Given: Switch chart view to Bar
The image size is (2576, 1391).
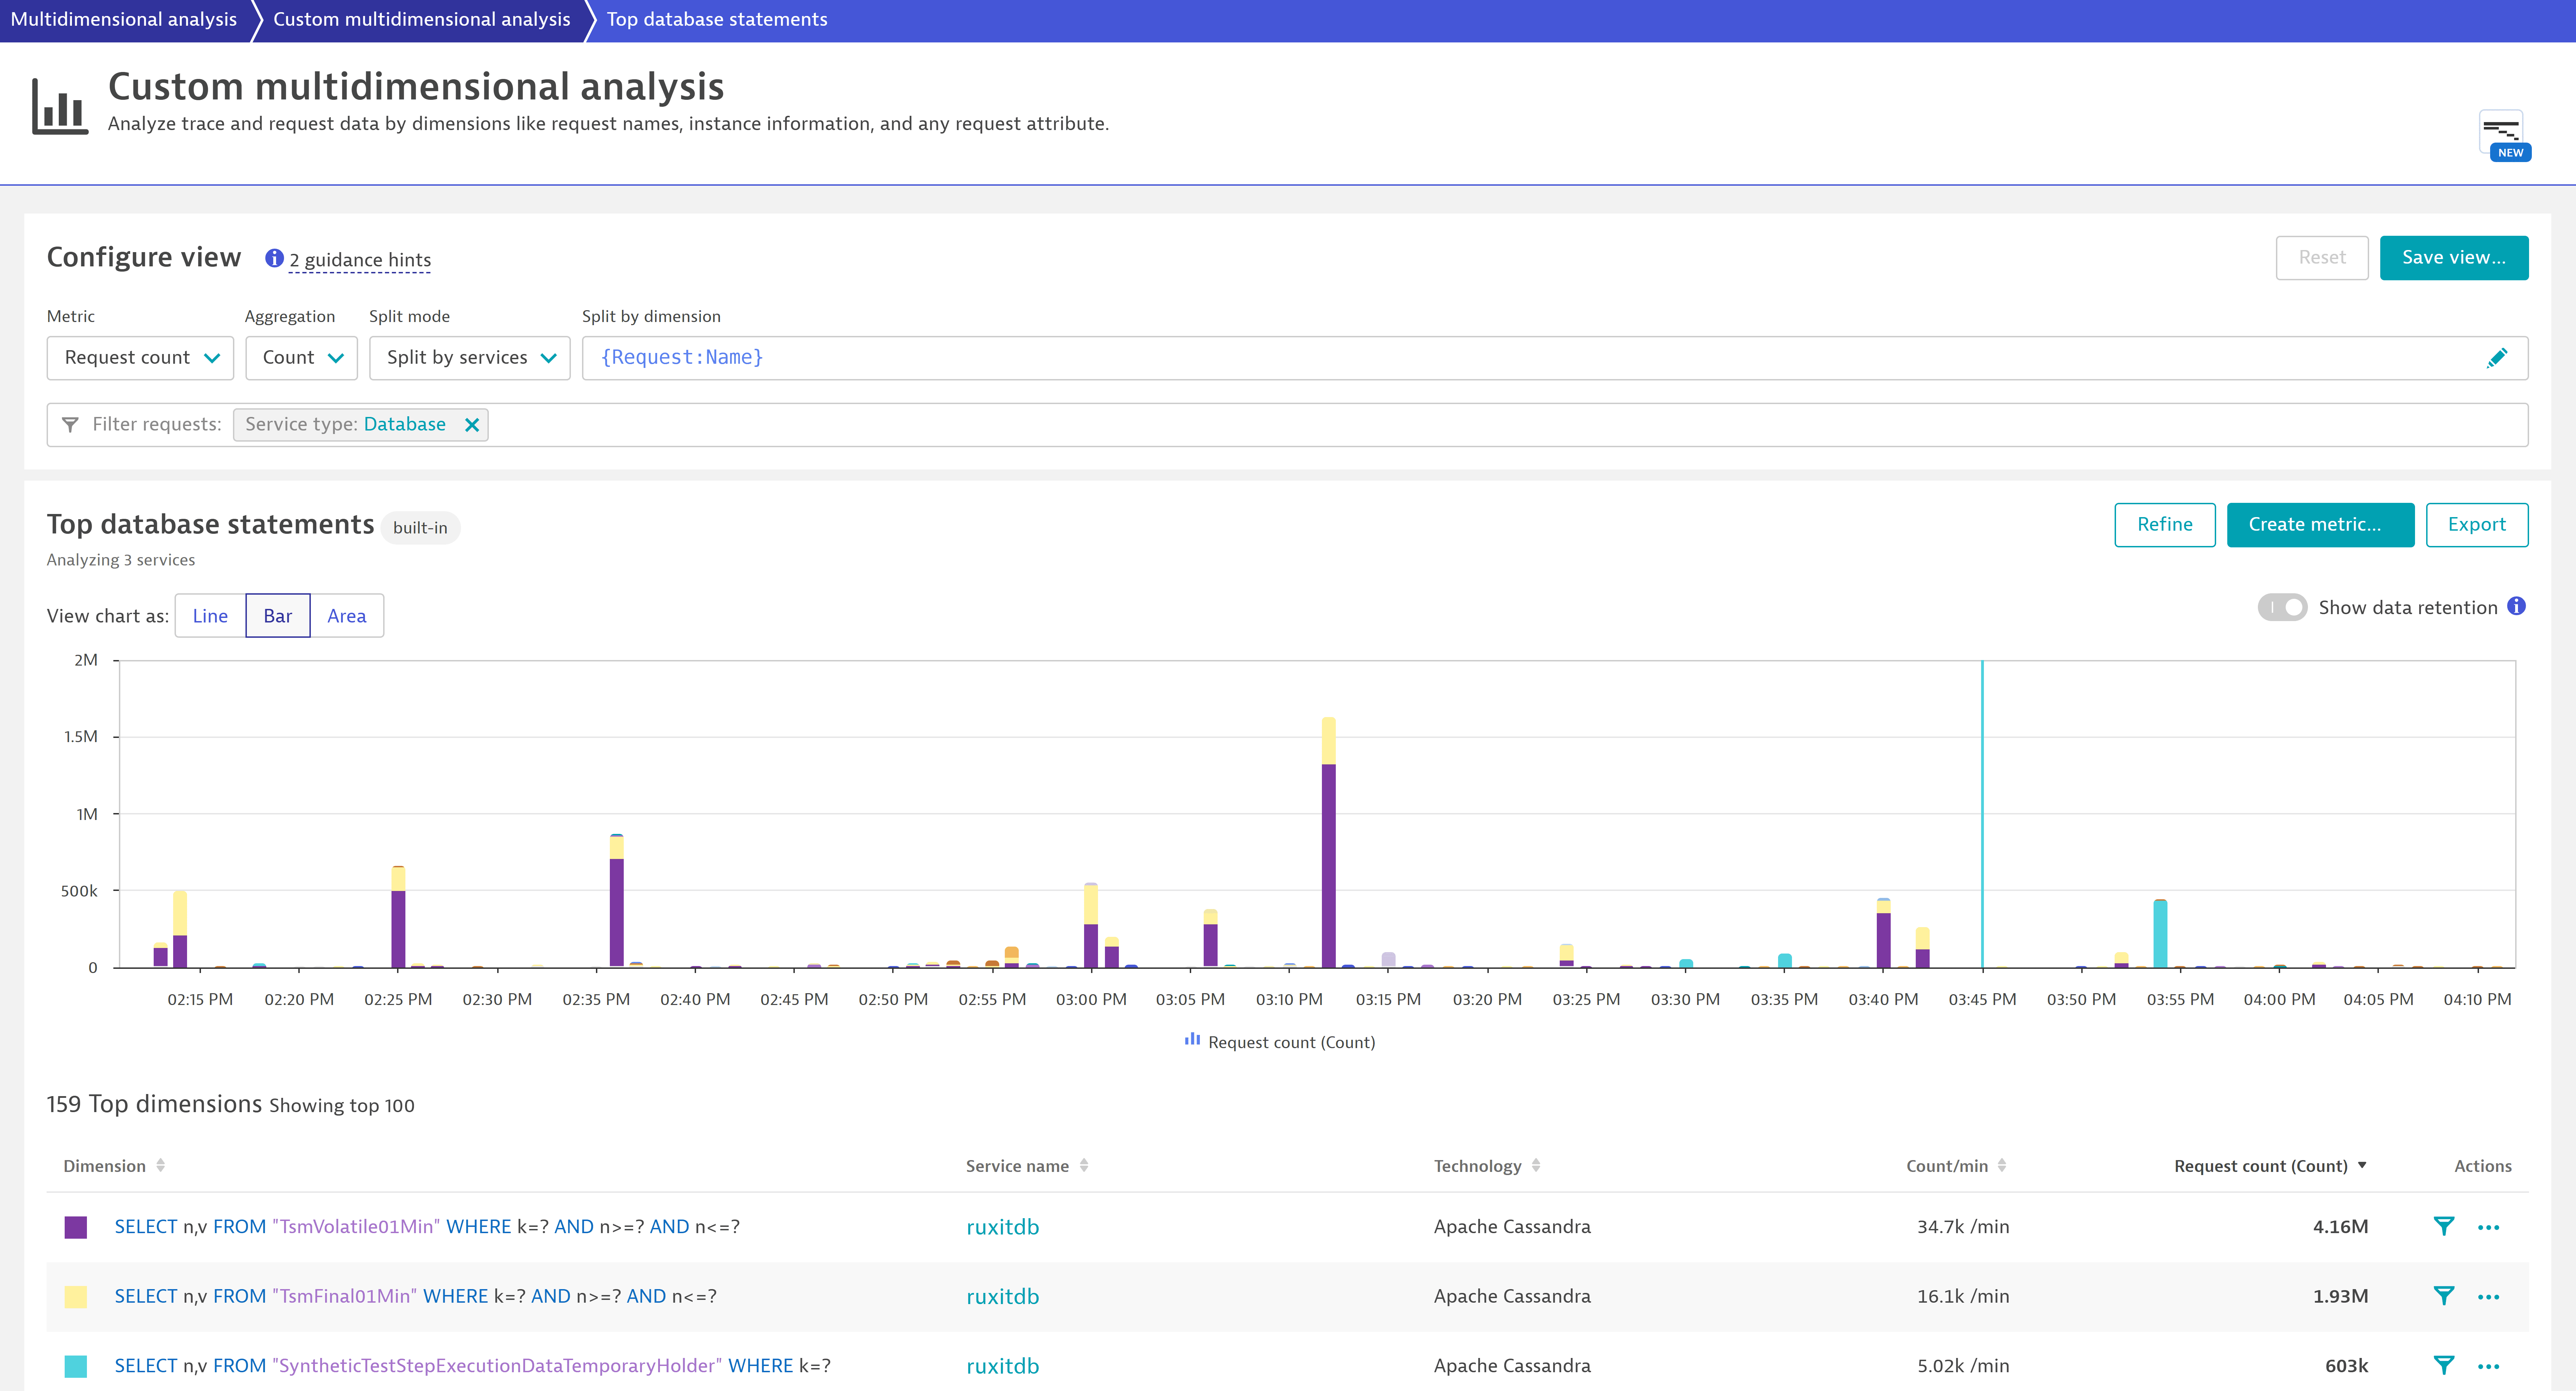Looking at the screenshot, I should pos(278,616).
